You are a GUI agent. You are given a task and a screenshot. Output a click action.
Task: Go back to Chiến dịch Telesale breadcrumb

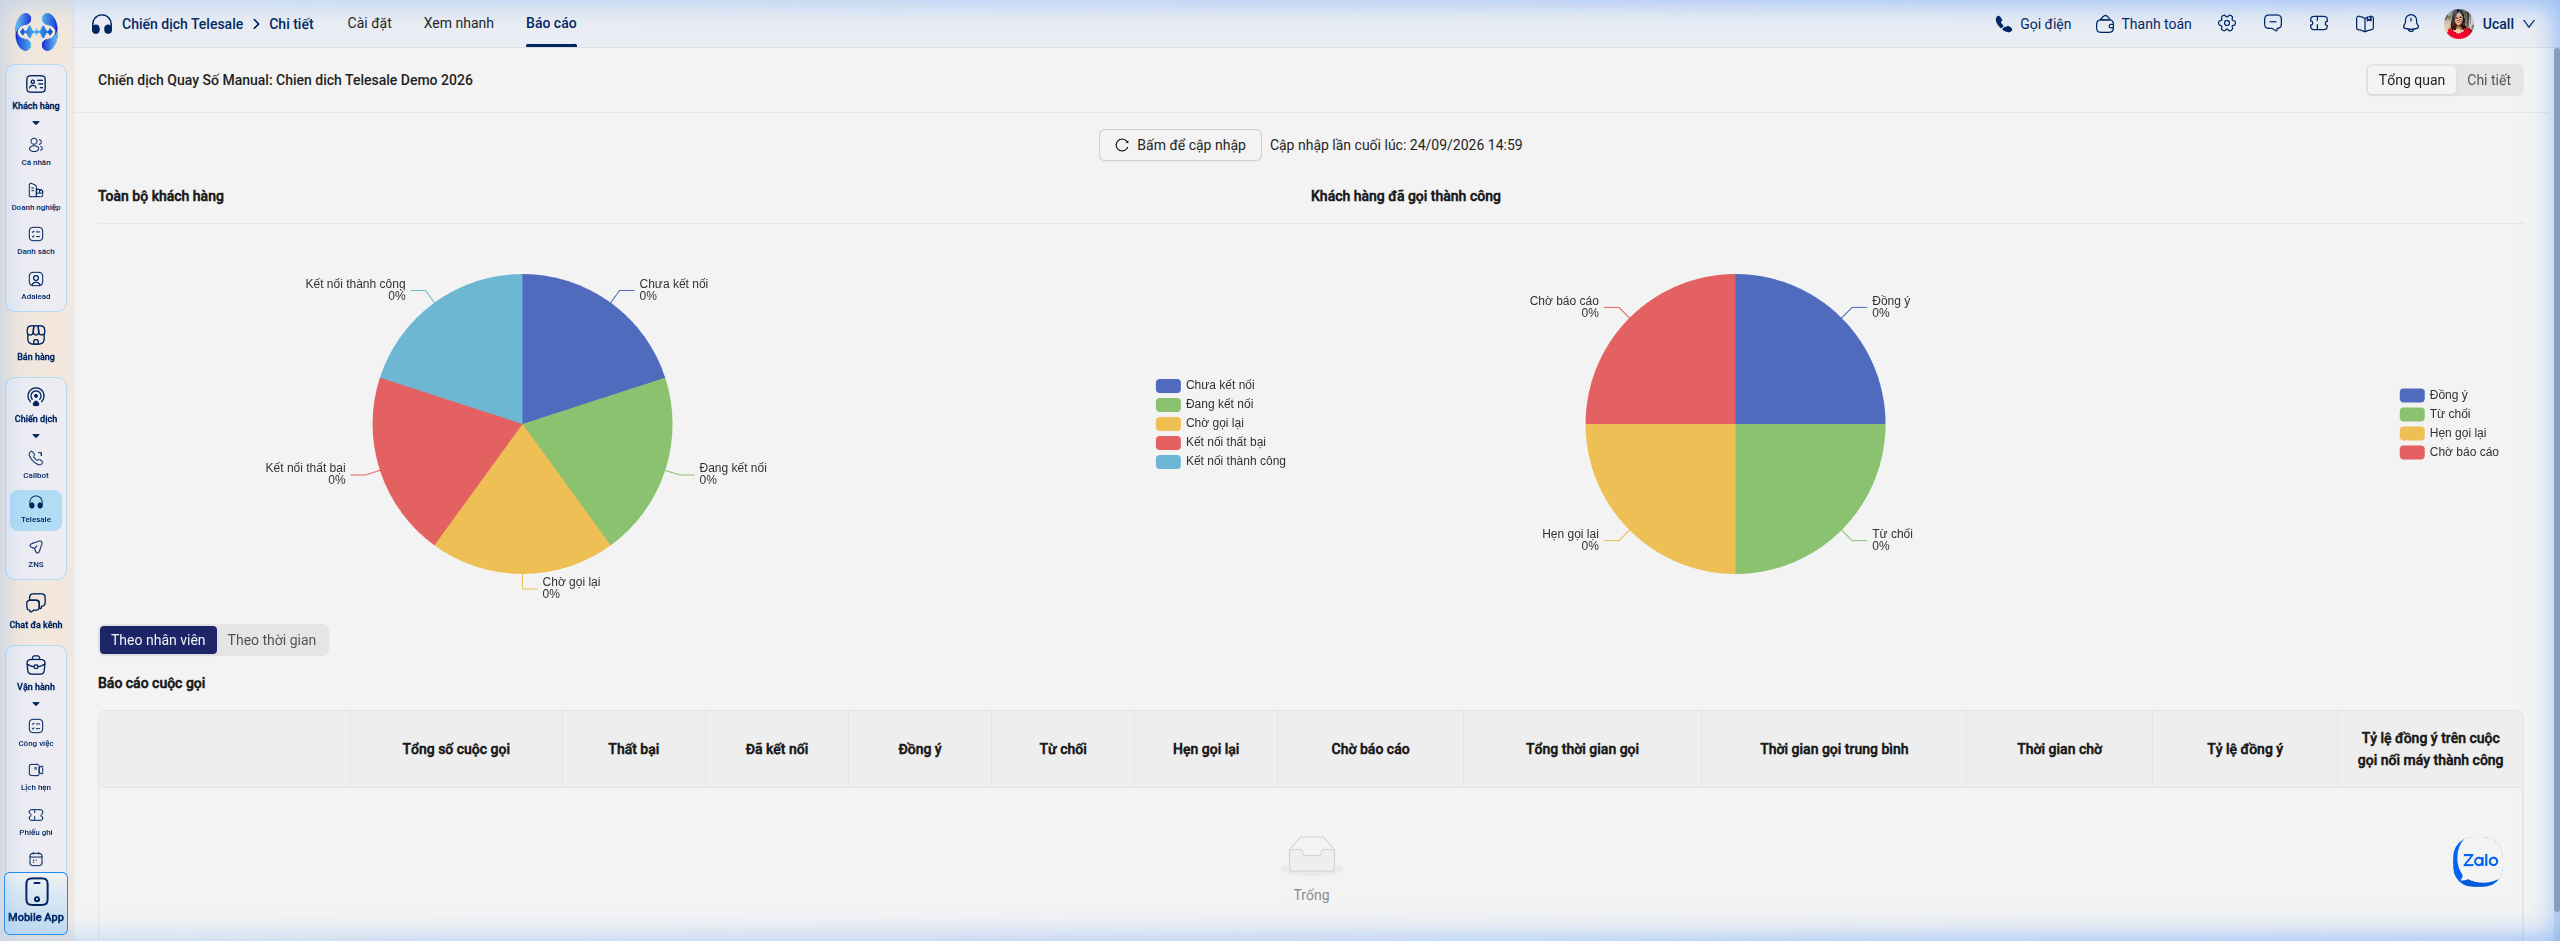182,24
